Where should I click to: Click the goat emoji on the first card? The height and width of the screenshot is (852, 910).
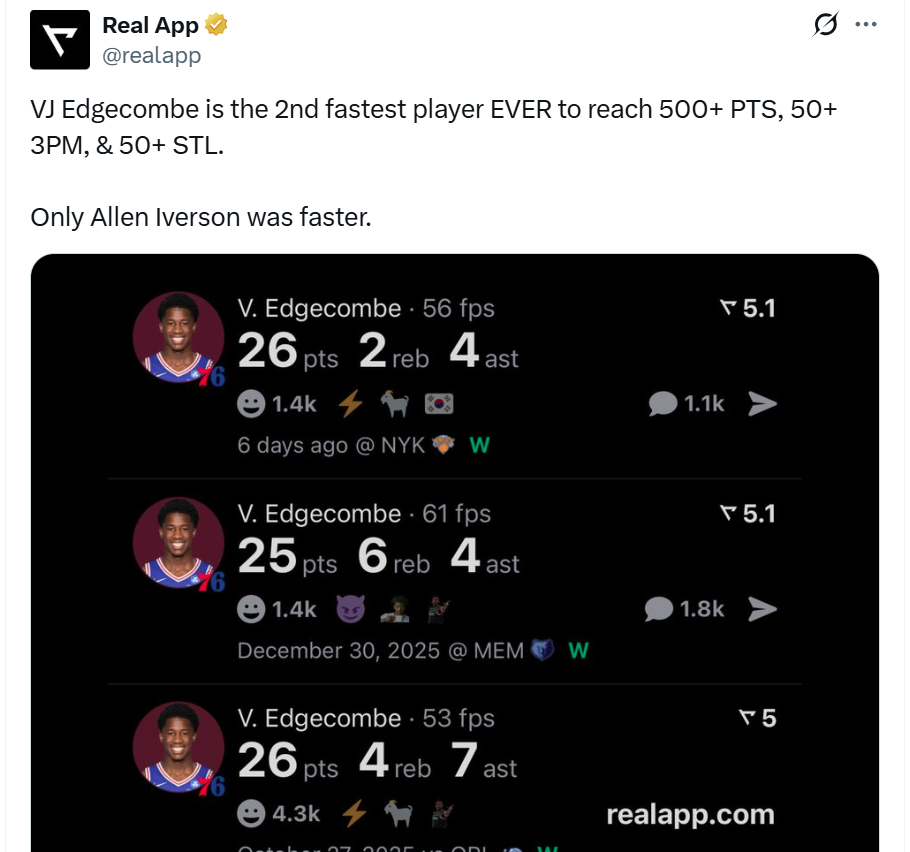(394, 404)
